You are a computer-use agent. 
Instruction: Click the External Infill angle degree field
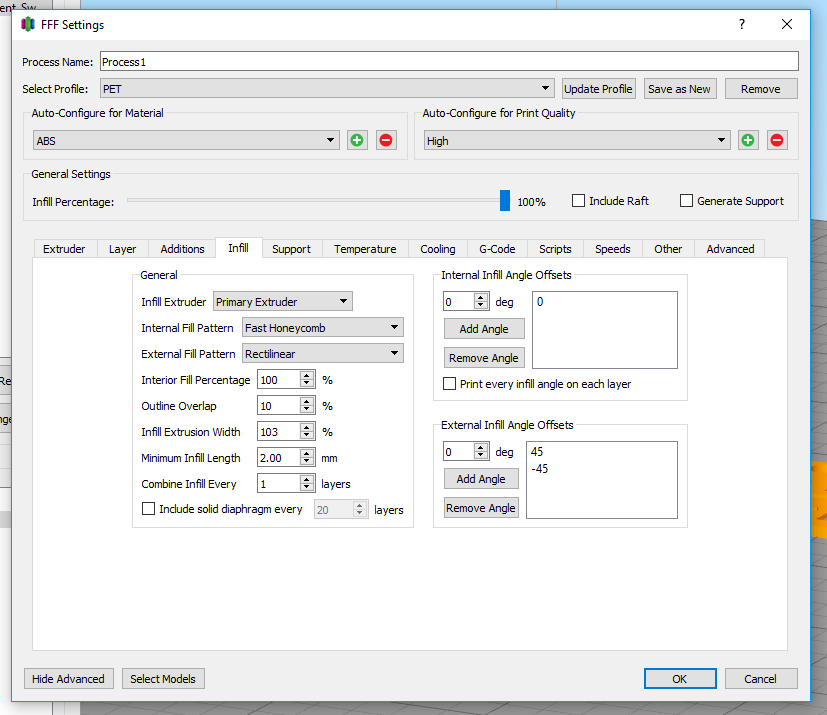point(459,452)
